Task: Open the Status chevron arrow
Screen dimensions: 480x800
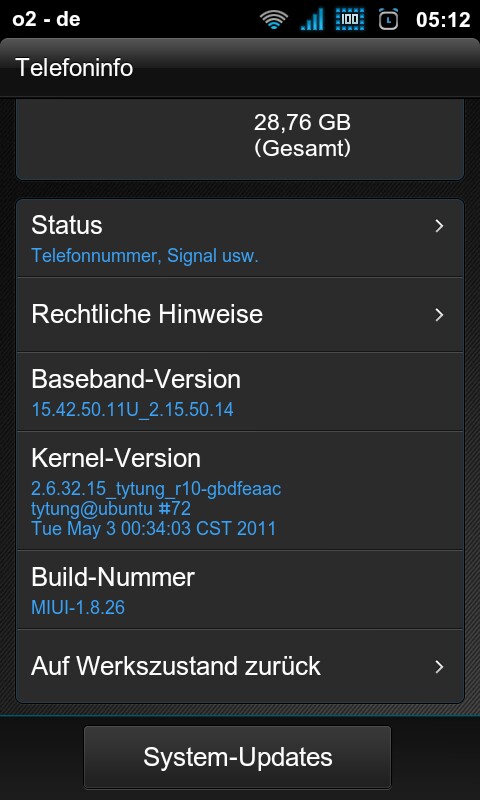Action: click(x=439, y=226)
